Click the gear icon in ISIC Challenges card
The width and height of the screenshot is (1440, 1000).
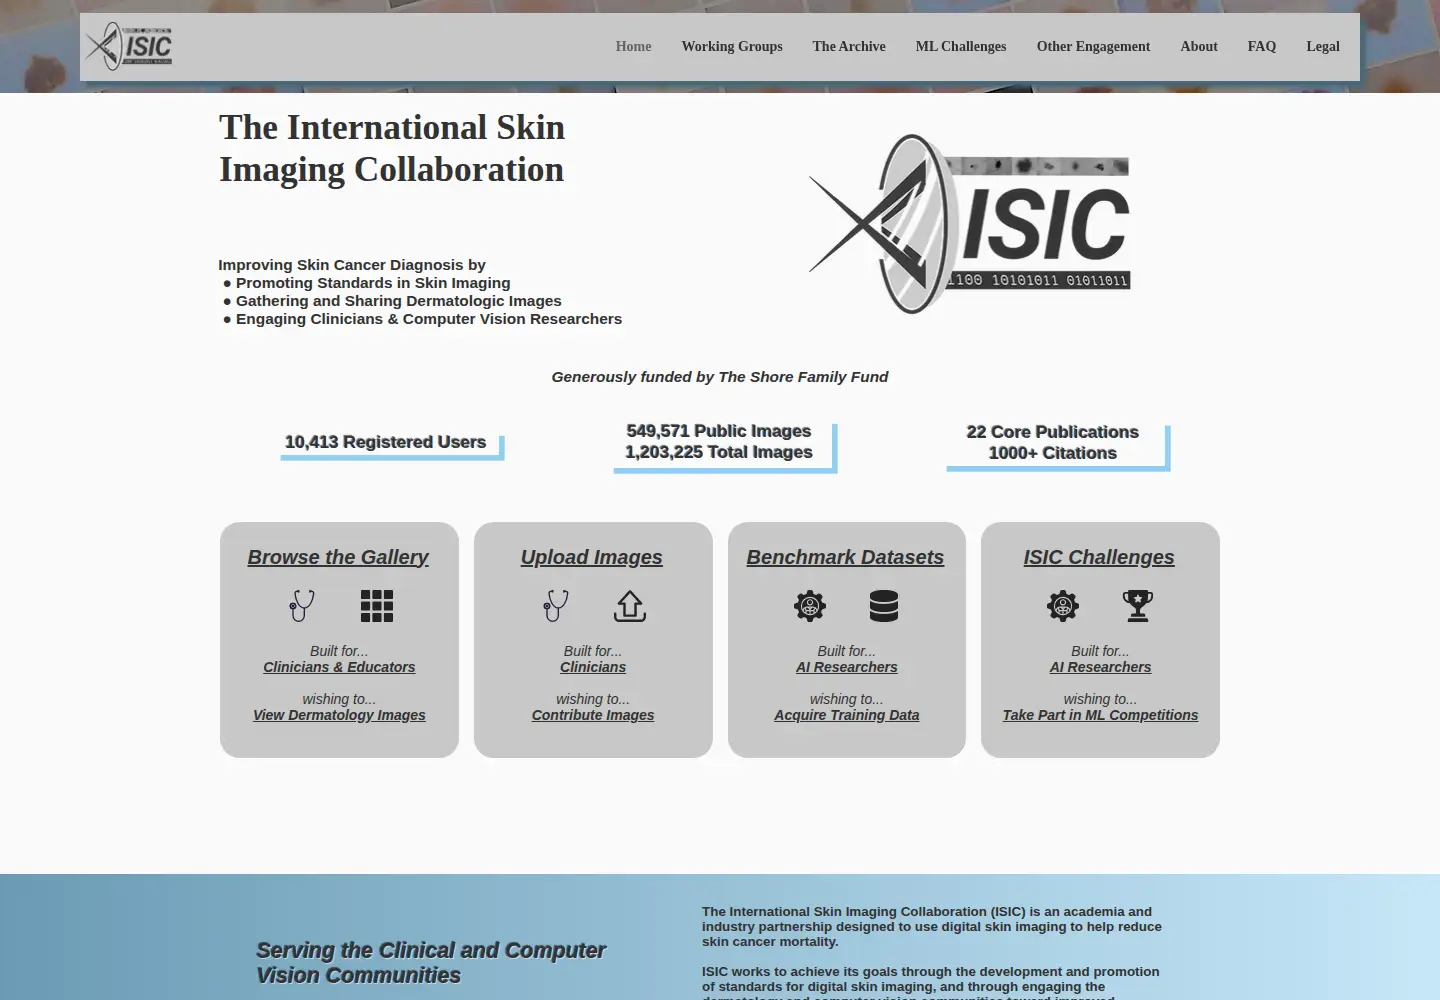tap(1063, 605)
